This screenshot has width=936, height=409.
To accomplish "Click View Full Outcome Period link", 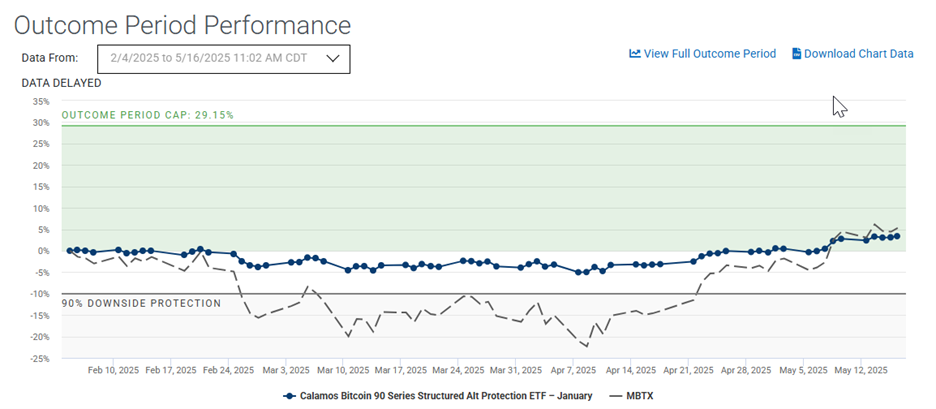I will (x=710, y=54).
